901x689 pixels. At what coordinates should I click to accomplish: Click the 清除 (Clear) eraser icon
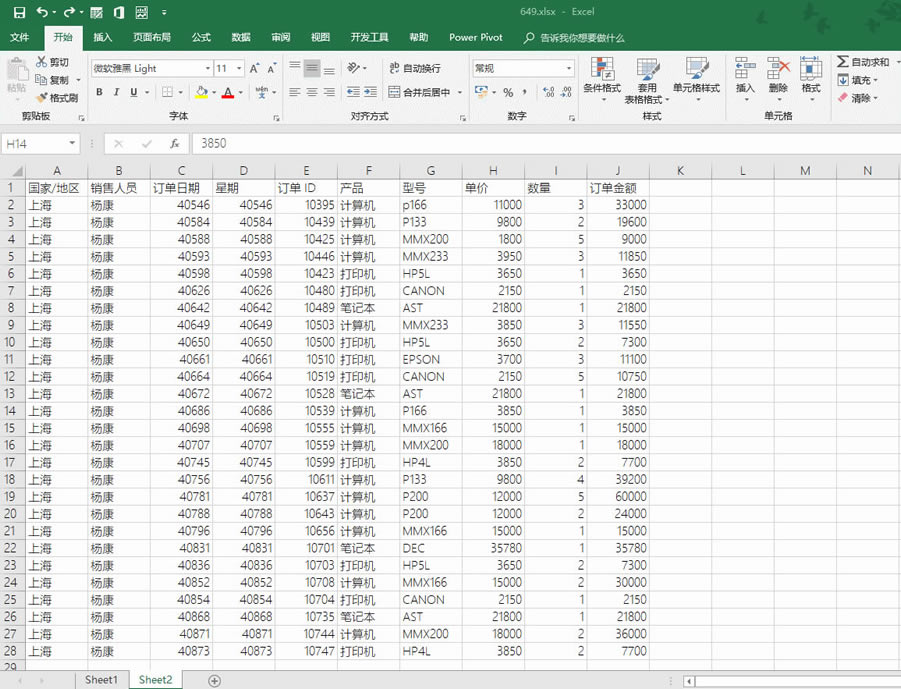[843, 98]
